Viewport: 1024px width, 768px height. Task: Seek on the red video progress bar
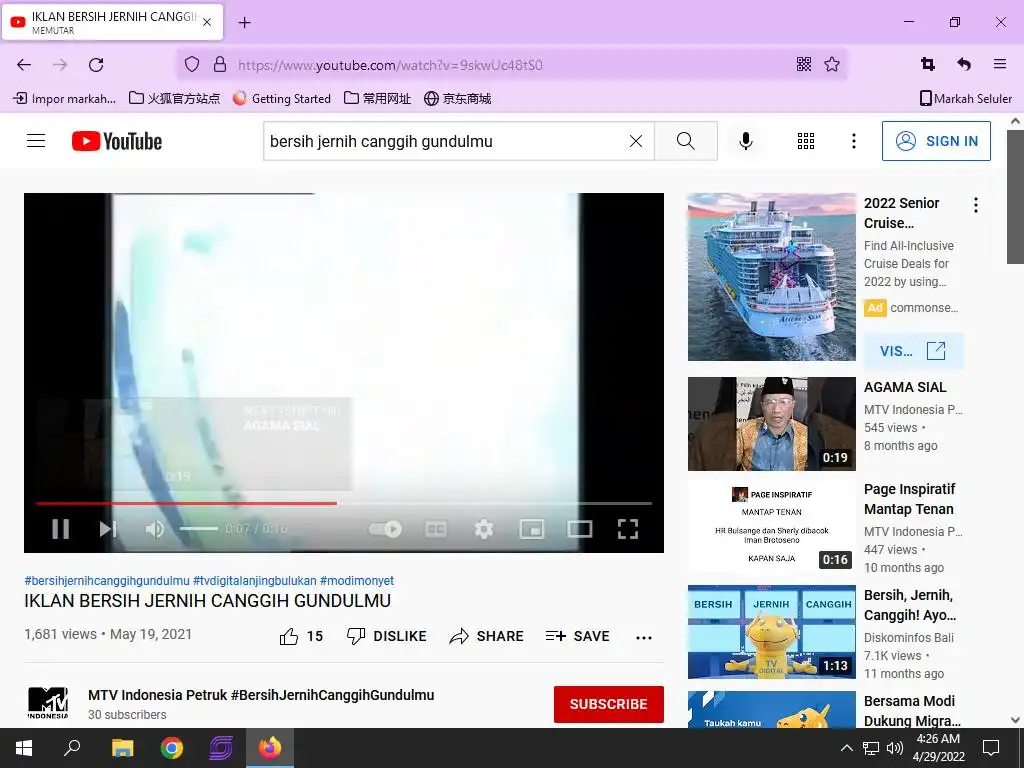pos(344,504)
